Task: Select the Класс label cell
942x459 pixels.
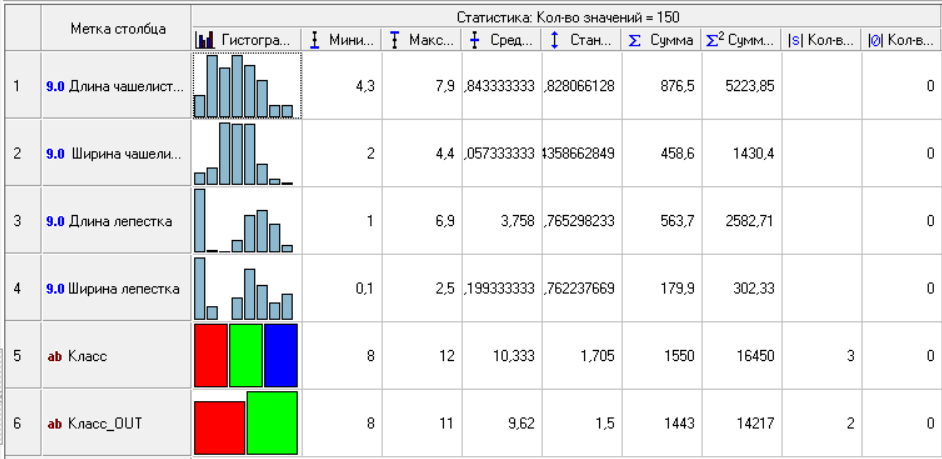Action: 117,356
